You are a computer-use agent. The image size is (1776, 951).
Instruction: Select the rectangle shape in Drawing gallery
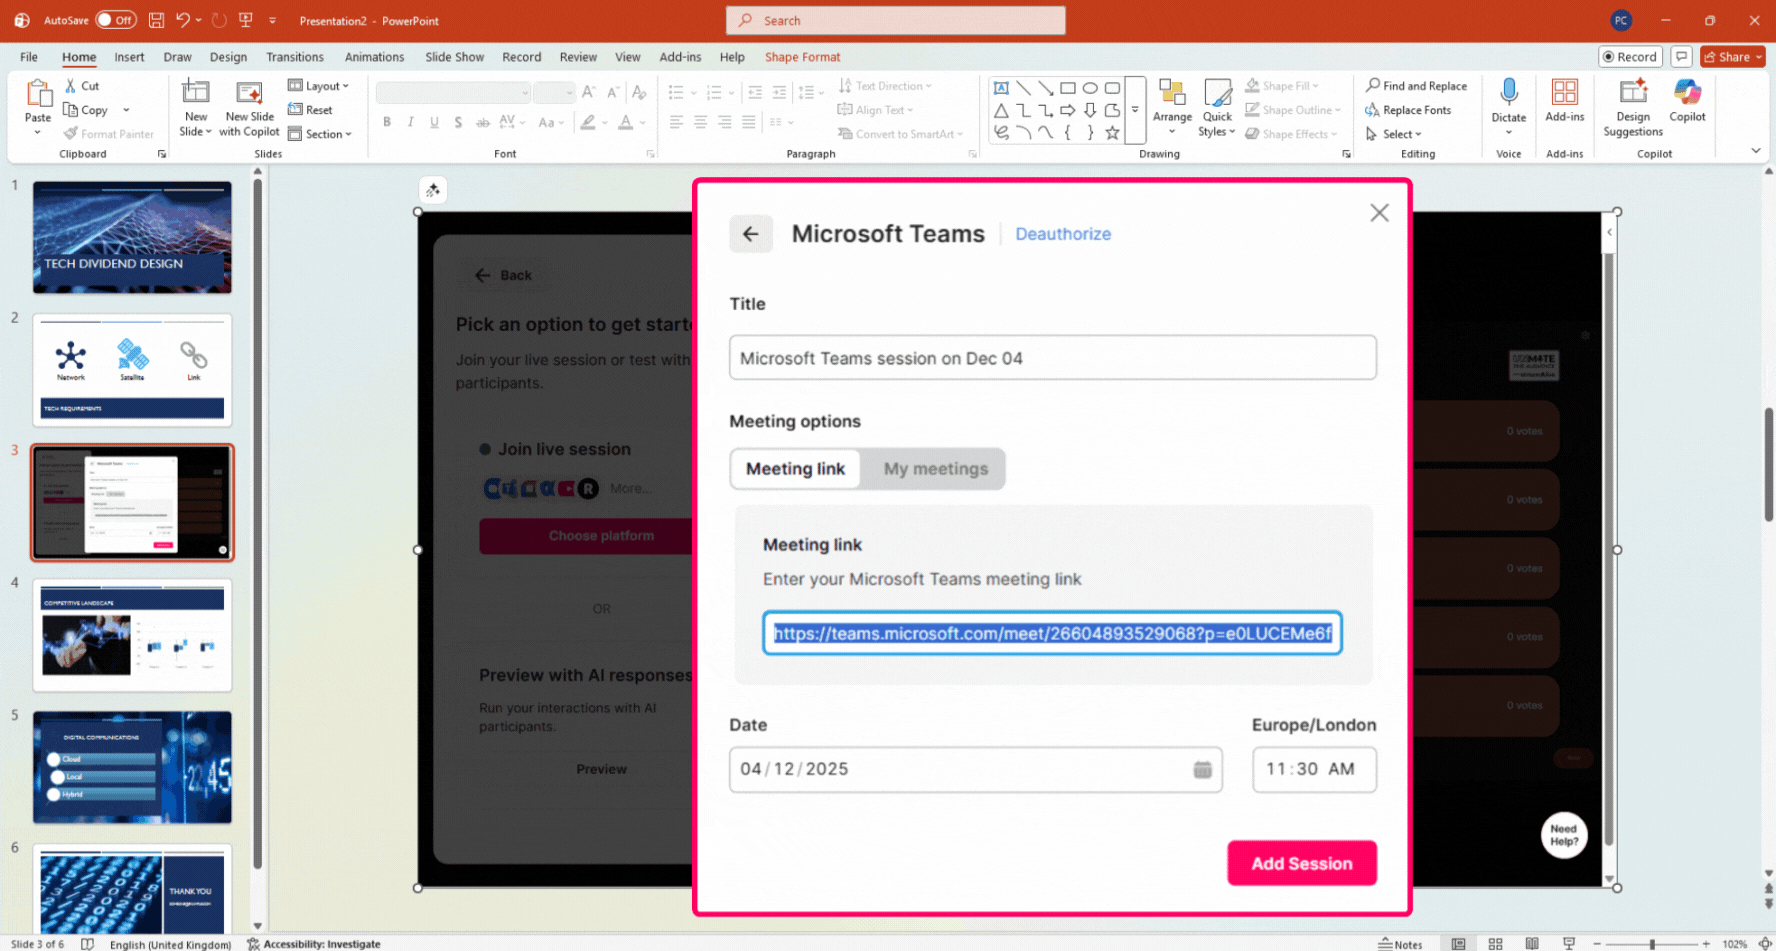click(1068, 88)
